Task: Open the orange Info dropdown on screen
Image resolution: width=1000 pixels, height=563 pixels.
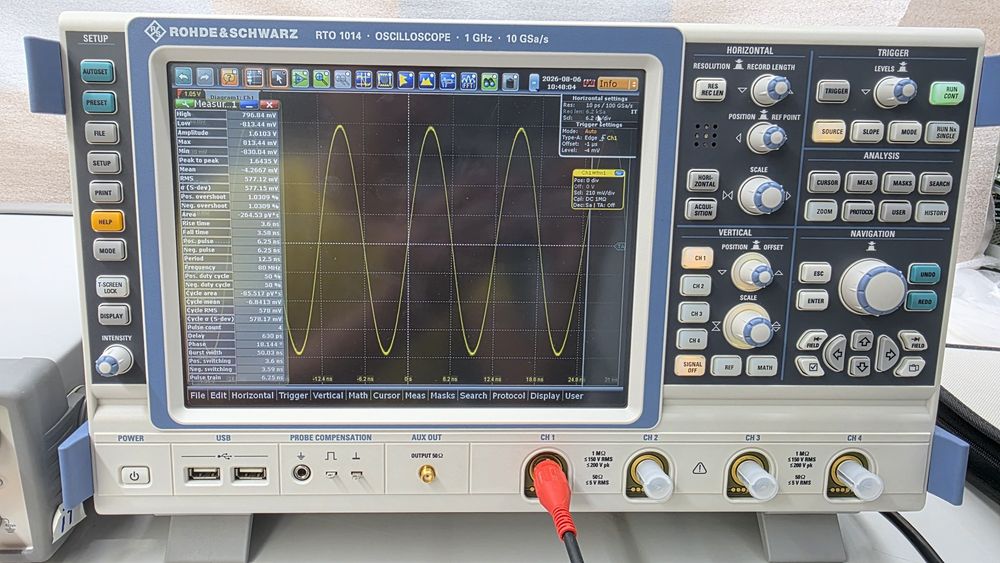Action: tap(617, 84)
